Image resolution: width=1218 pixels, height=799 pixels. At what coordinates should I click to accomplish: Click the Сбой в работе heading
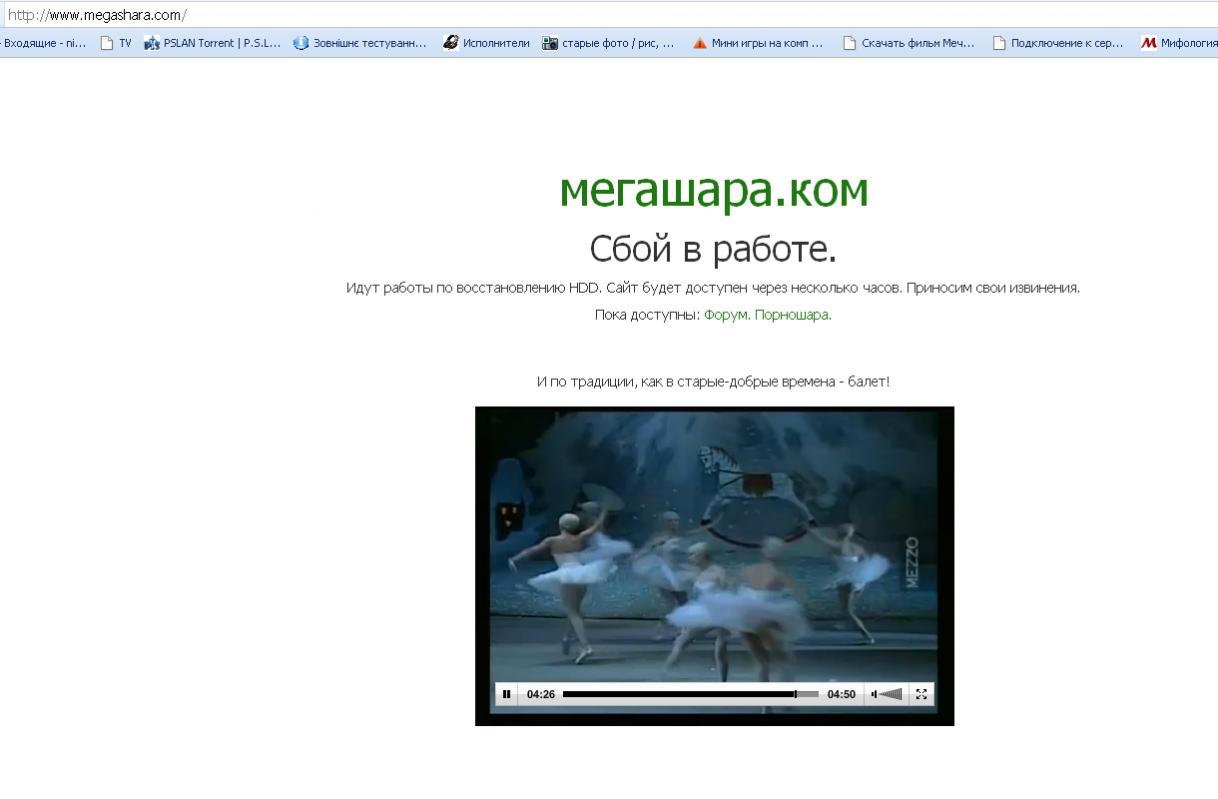pos(713,249)
